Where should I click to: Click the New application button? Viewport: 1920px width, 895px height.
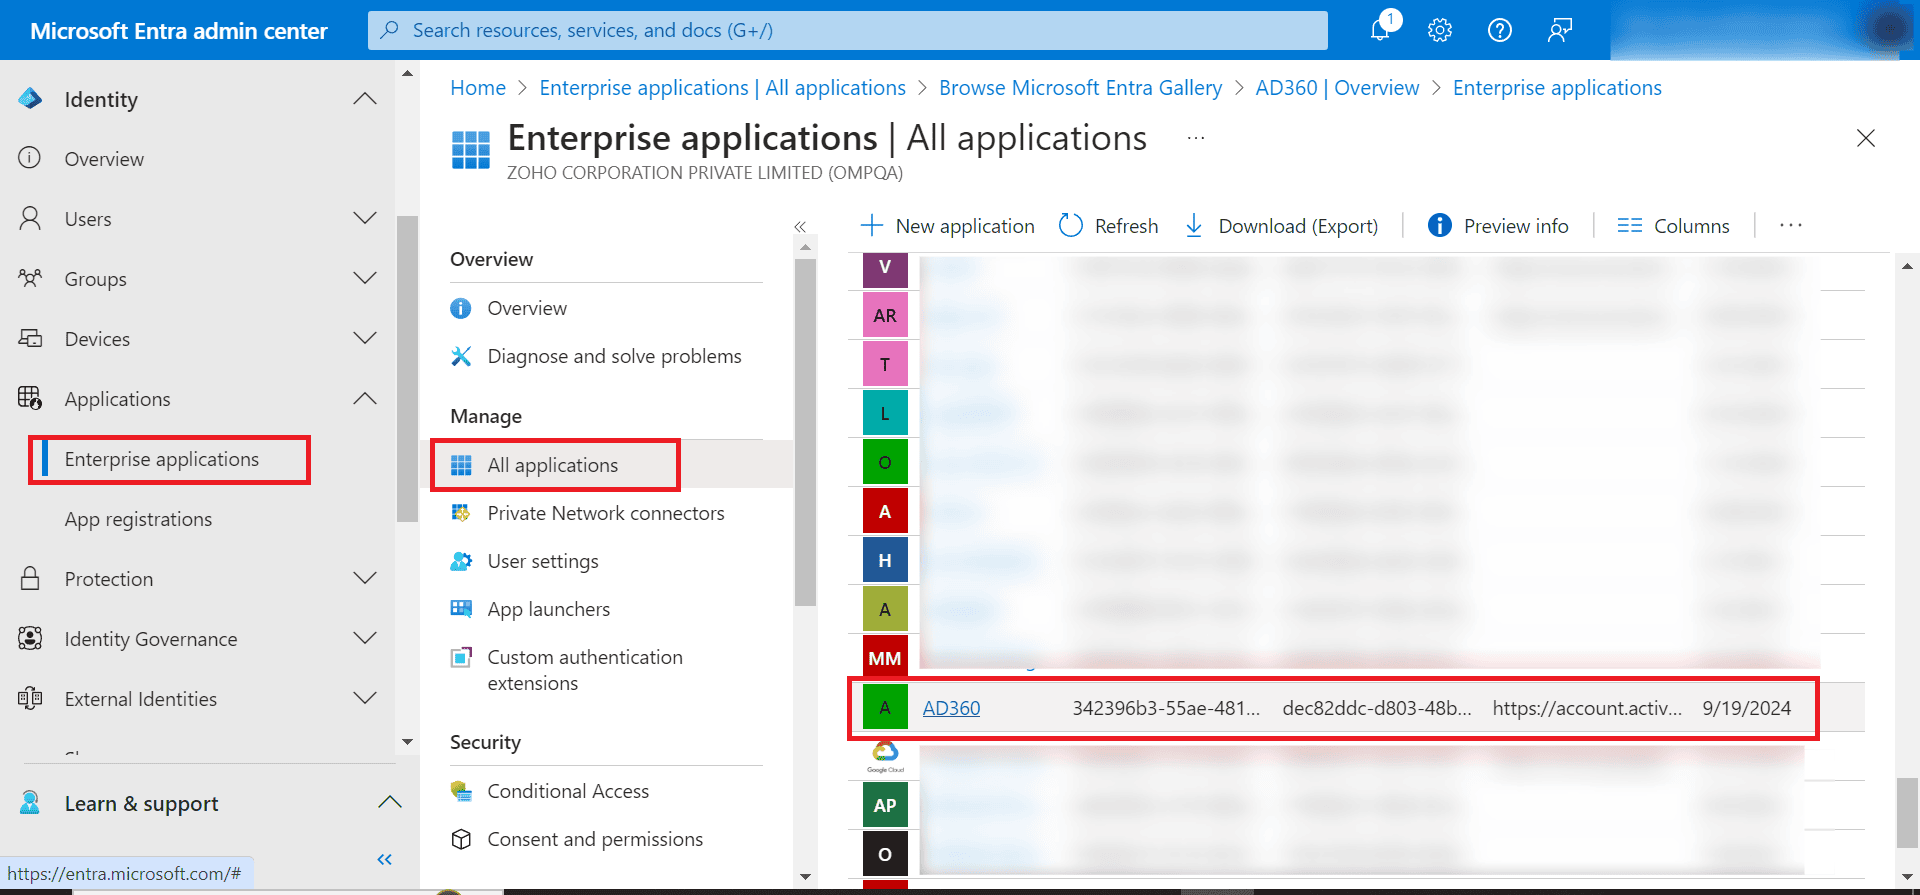(948, 226)
